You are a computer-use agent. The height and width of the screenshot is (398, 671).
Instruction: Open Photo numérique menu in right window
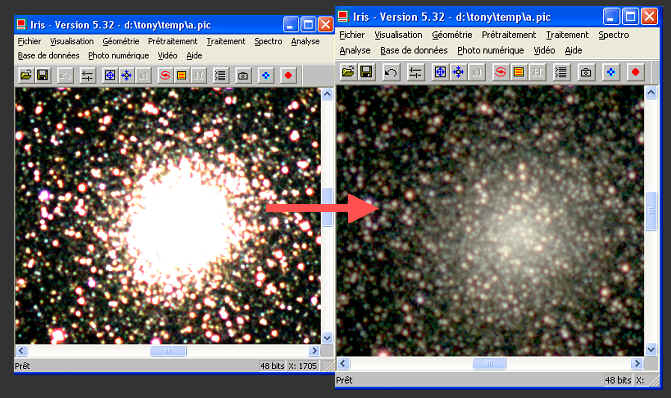pyautogui.click(x=490, y=50)
